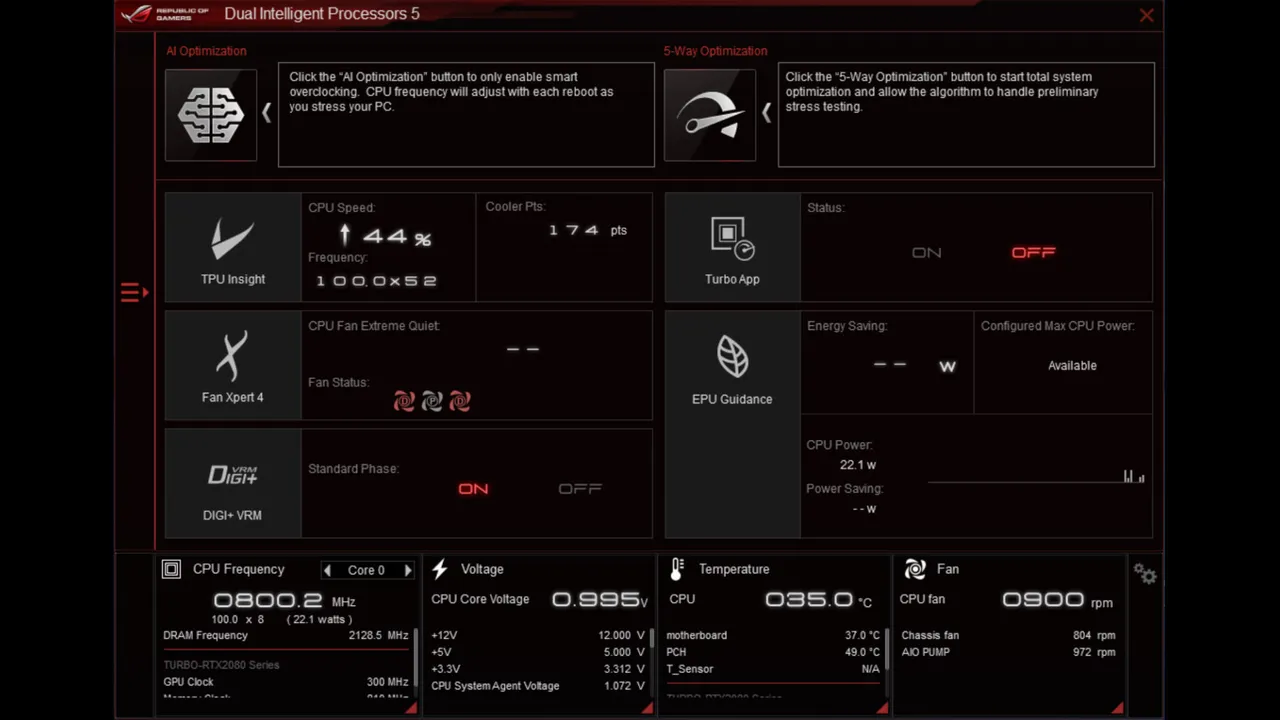Click the CPU Frequency chip icon
This screenshot has width=1280, height=720.
point(171,569)
